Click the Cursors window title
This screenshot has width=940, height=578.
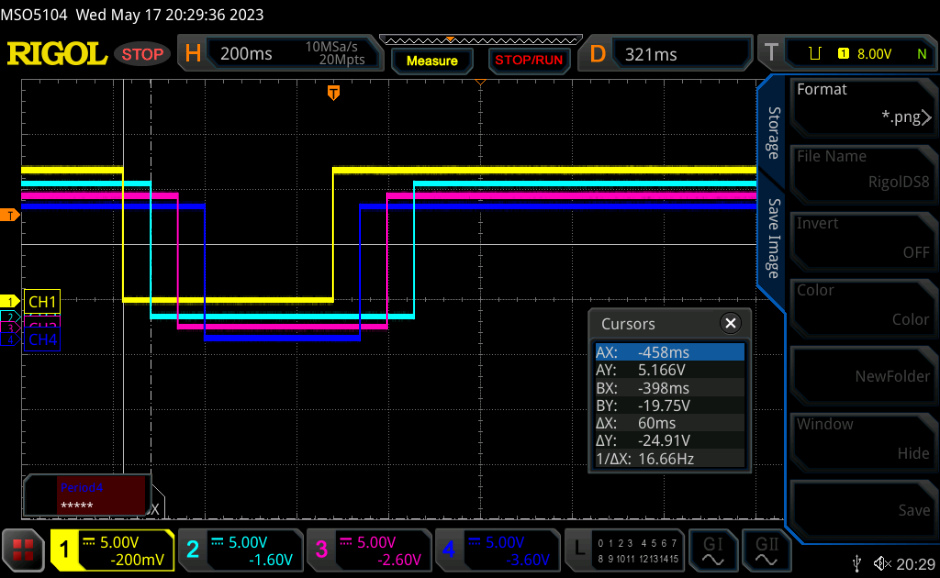point(628,324)
